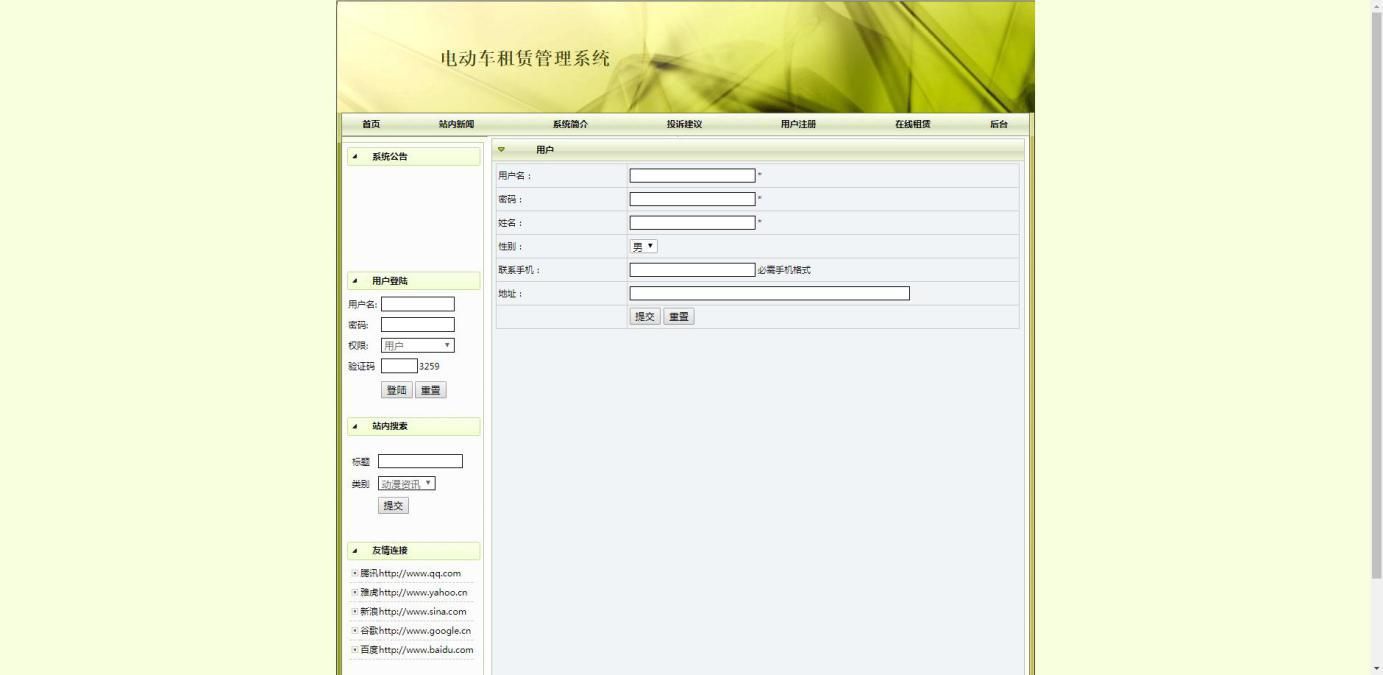Focus the 姓名 input field
This screenshot has height=675, width=1383.
692,223
